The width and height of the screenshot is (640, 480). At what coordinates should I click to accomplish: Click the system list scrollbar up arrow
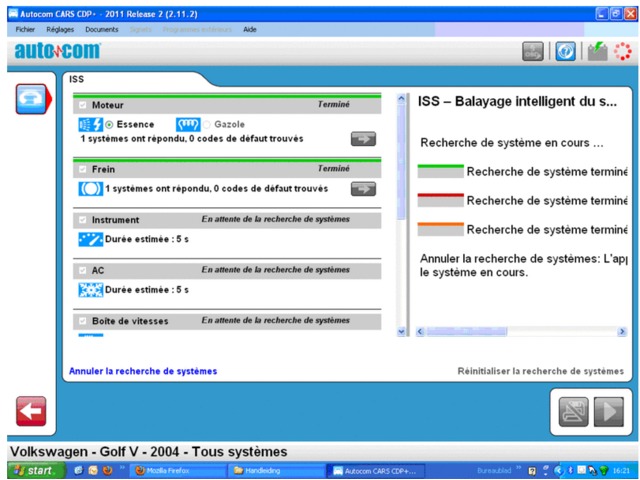401,99
